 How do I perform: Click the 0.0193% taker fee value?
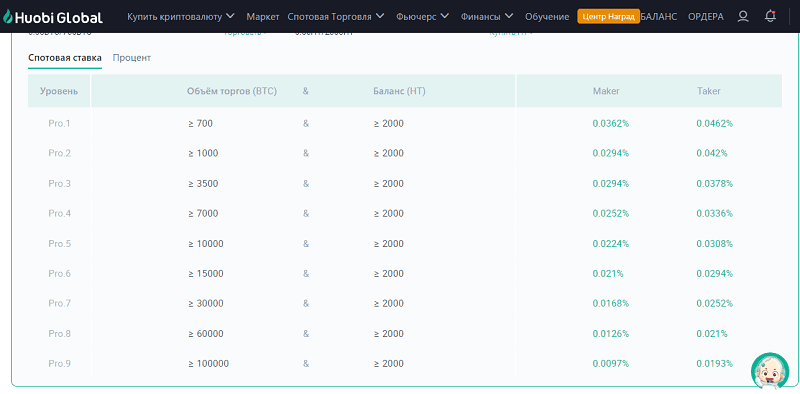(715, 364)
